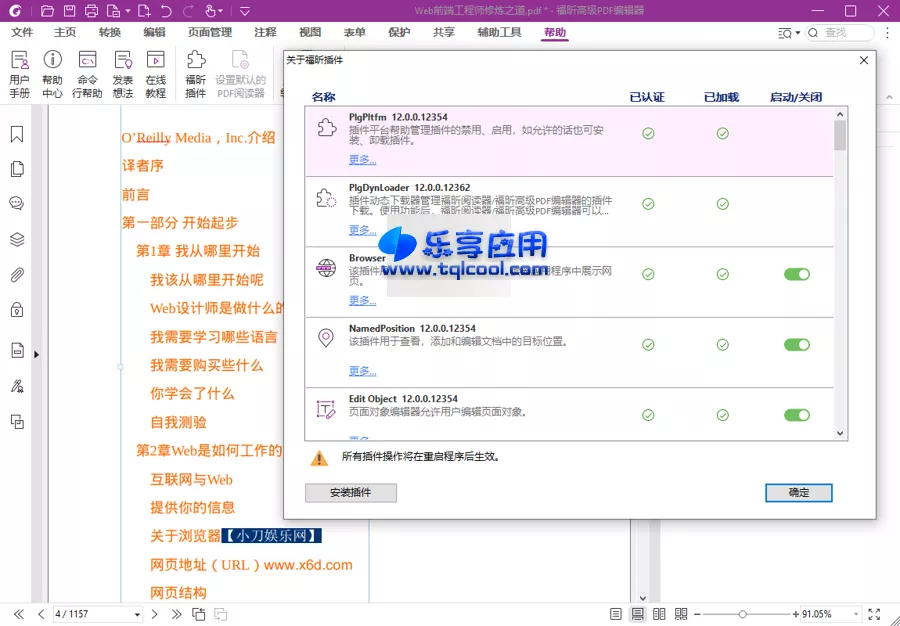Click the 更多 link under PlgPltfm plugin
The image size is (900, 626).
[x=362, y=159]
